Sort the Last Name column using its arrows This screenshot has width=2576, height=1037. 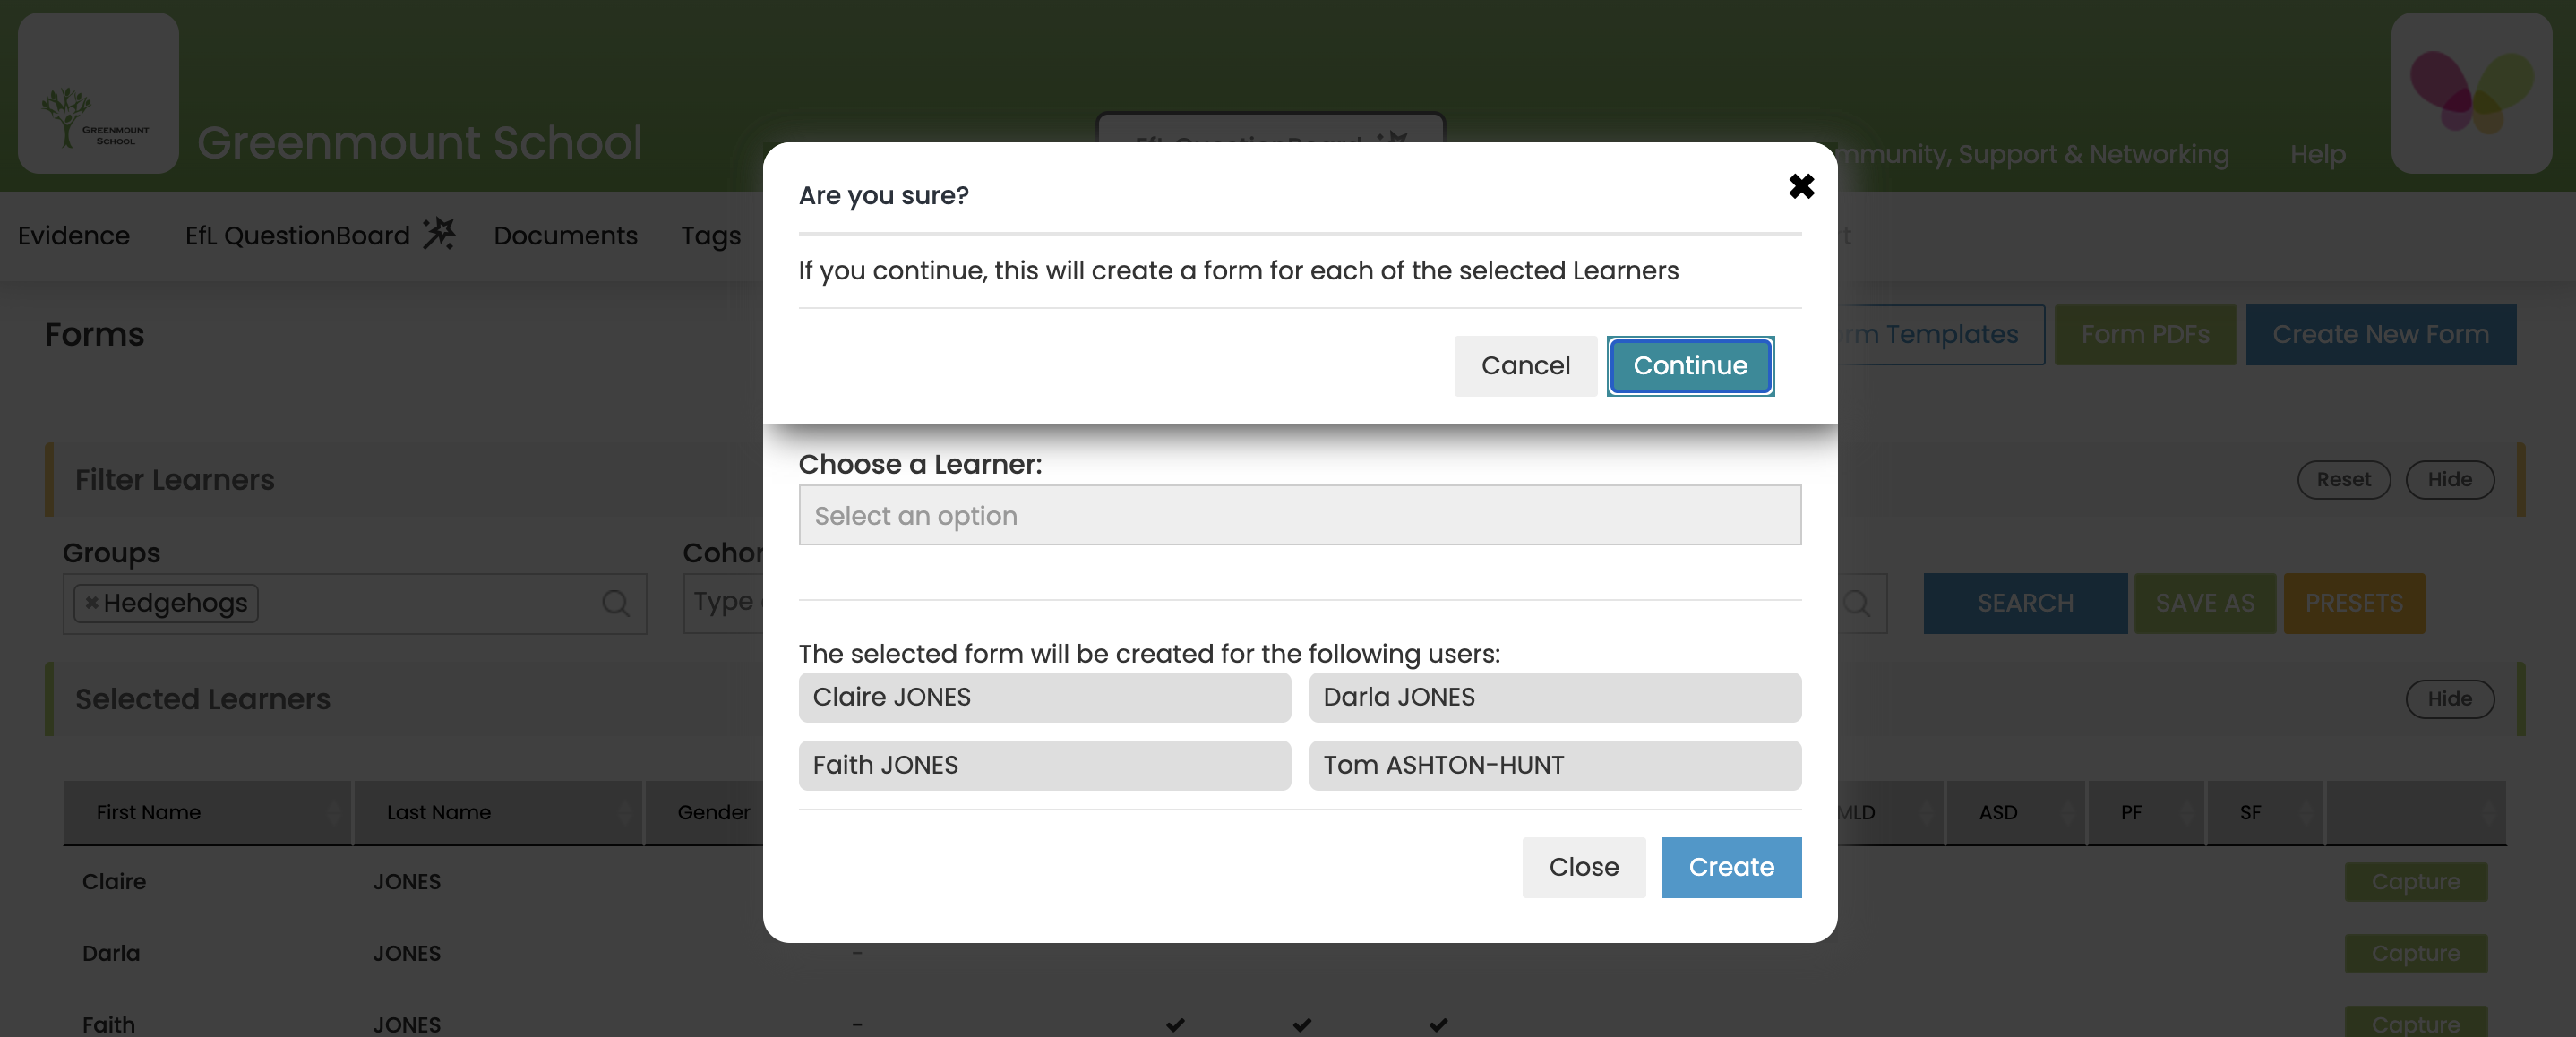626,813
